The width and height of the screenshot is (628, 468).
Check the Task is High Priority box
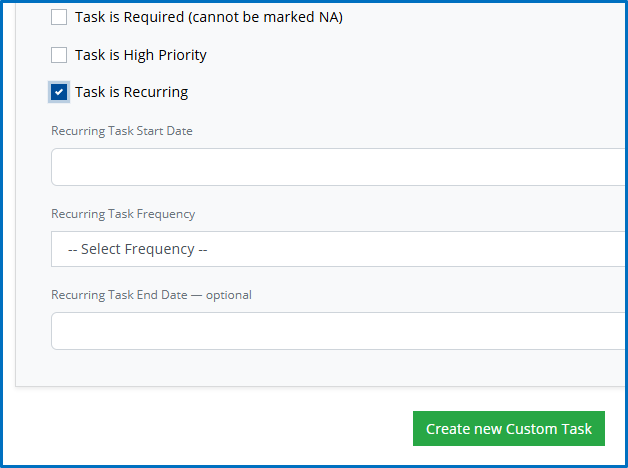[x=59, y=55]
